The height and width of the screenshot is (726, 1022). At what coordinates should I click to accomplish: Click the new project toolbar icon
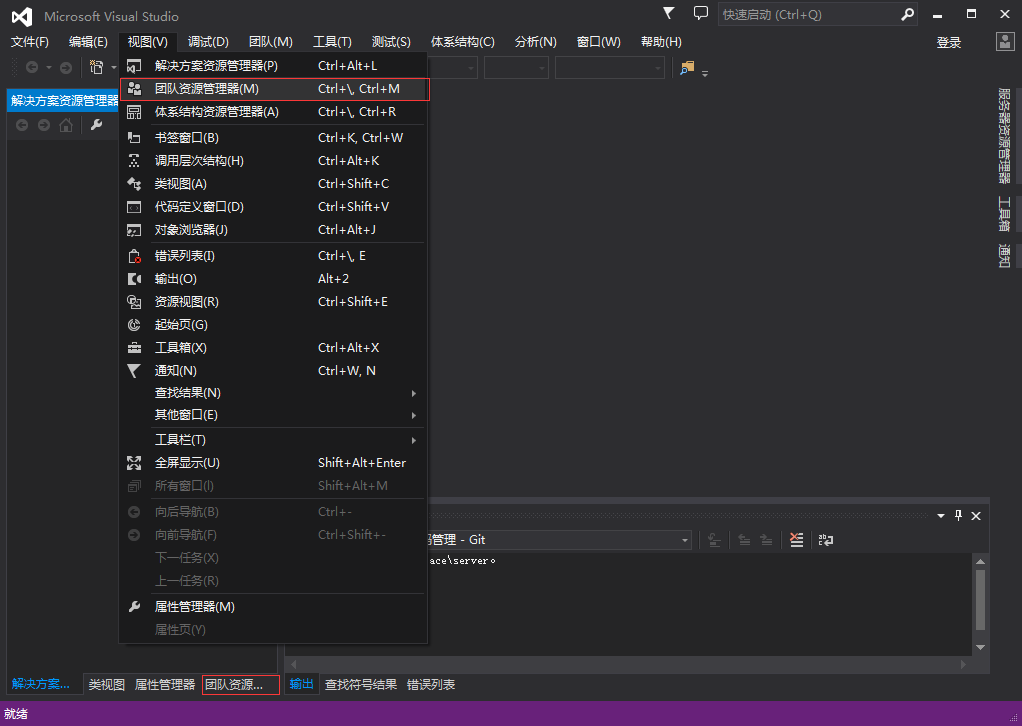coord(96,67)
